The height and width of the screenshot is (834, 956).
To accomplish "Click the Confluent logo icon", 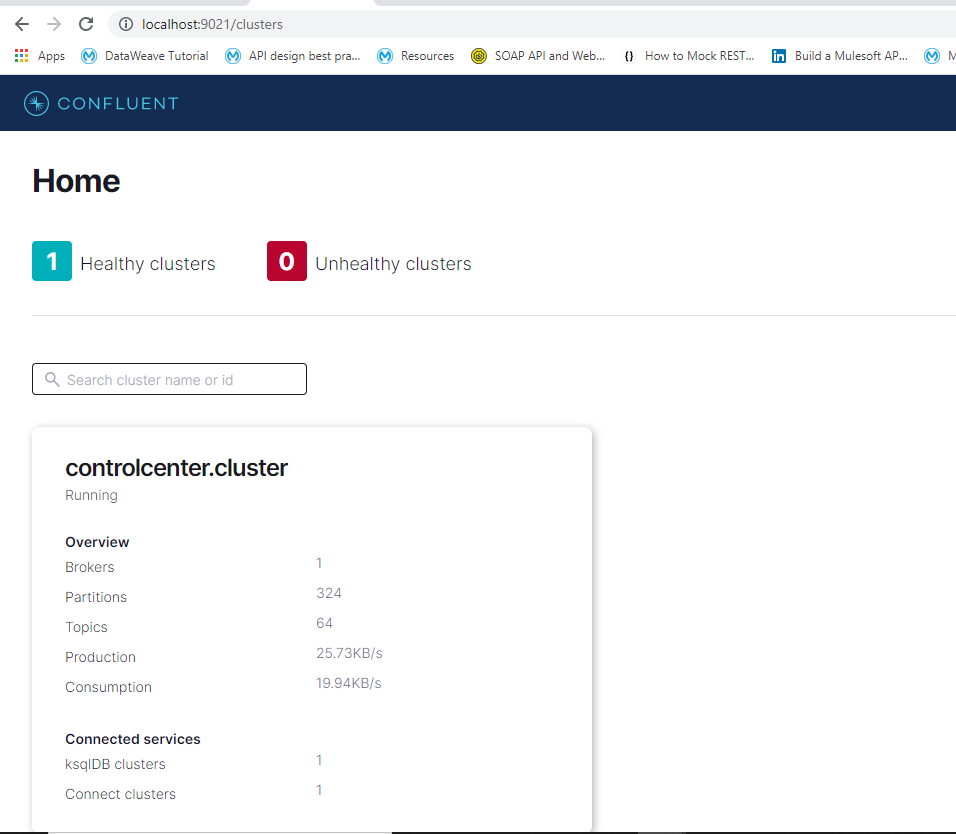I will 37,103.
